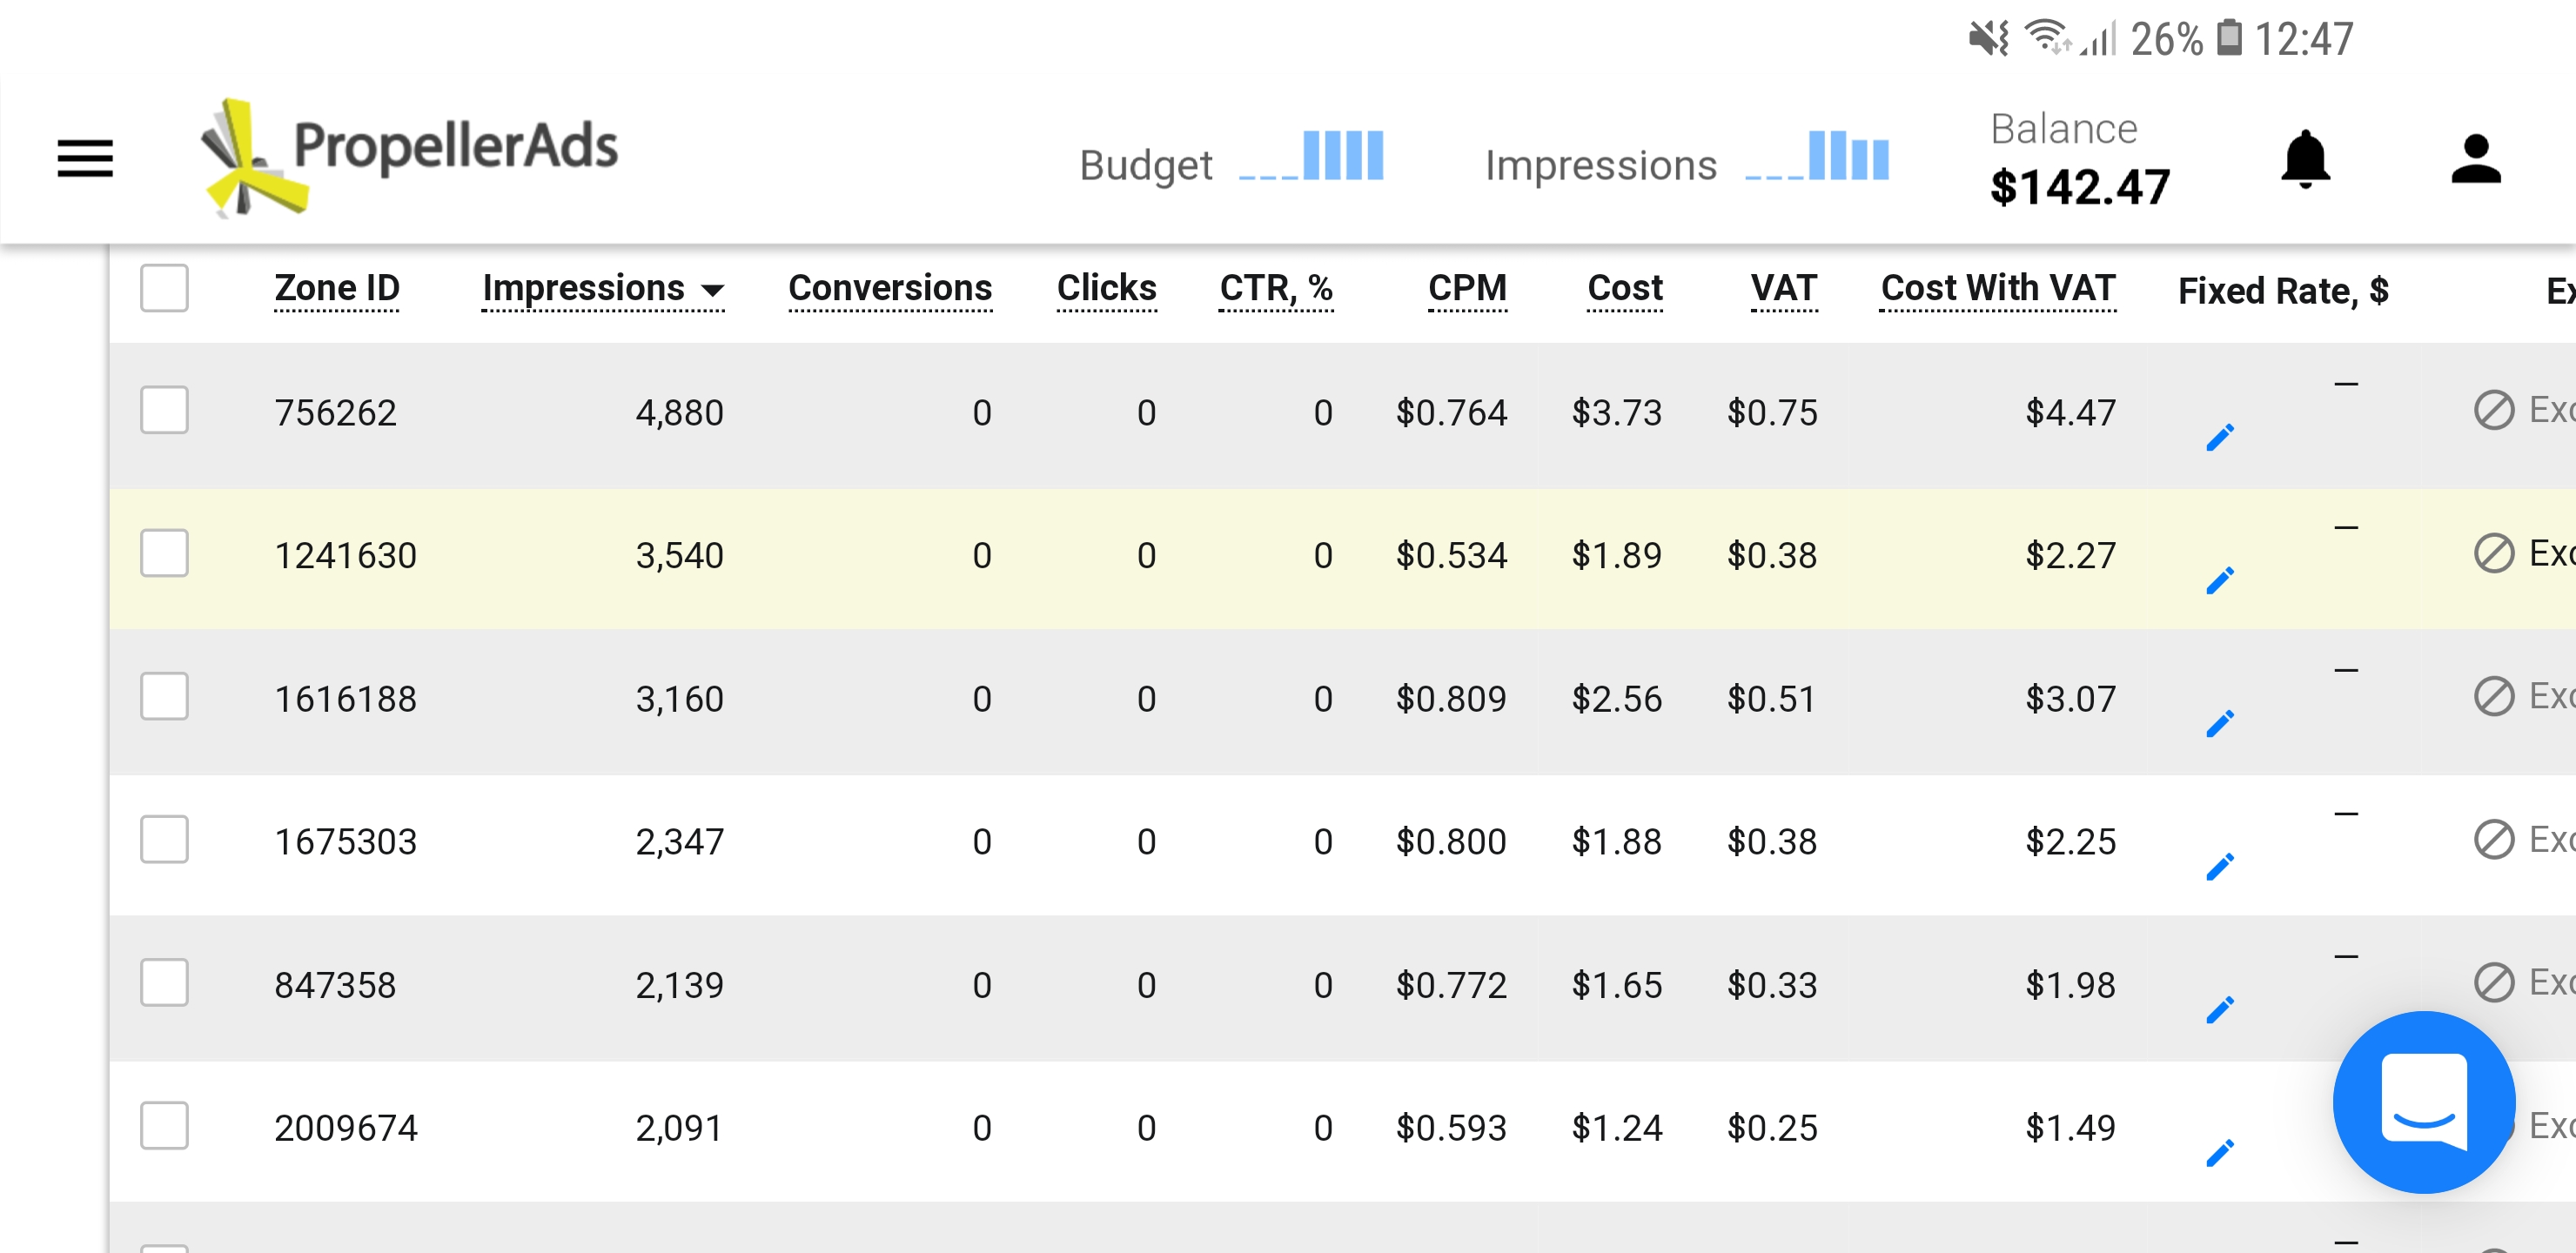This screenshot has height=1253, width=2576.
Task: Check the box for zone 1675303
Action: pos(164,839)
